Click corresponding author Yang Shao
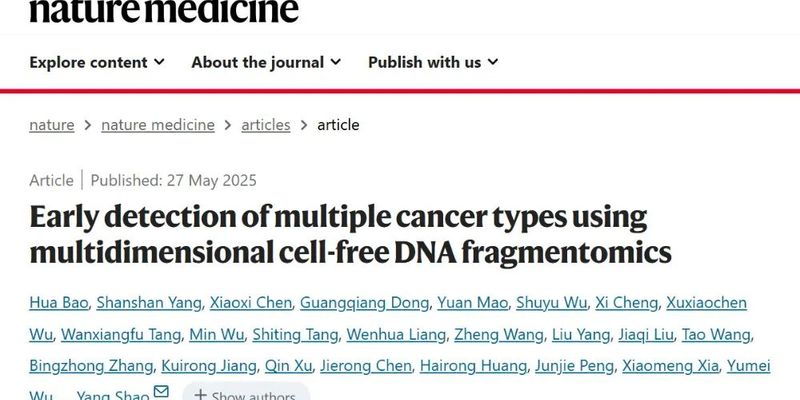Image resolution: width=800 pixels, height=400 pixels. [x=113, y=395]
